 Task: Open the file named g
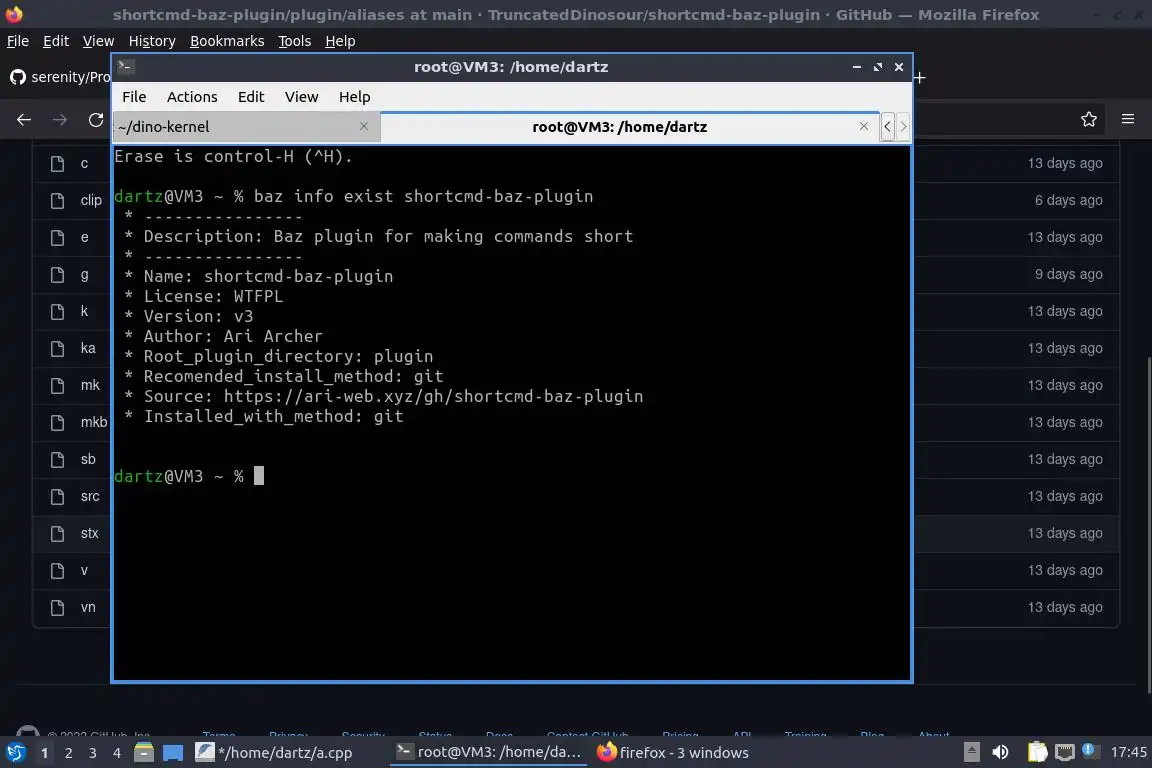click(x=84, y=274)
